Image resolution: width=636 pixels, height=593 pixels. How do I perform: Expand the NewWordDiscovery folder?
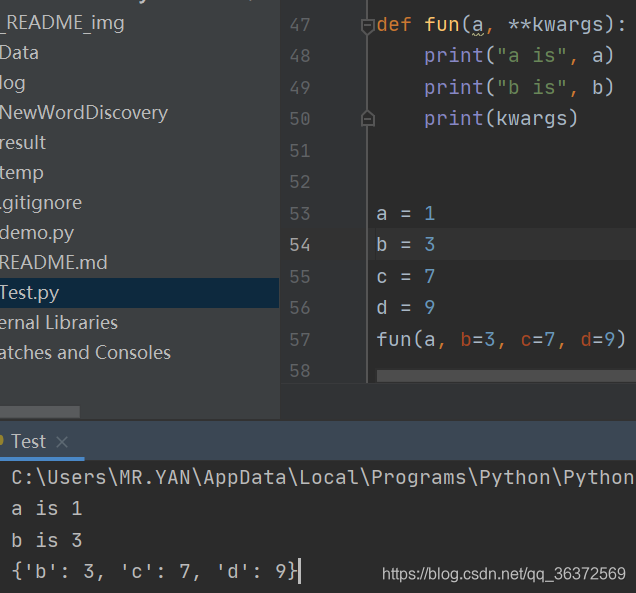click(84, 113)
